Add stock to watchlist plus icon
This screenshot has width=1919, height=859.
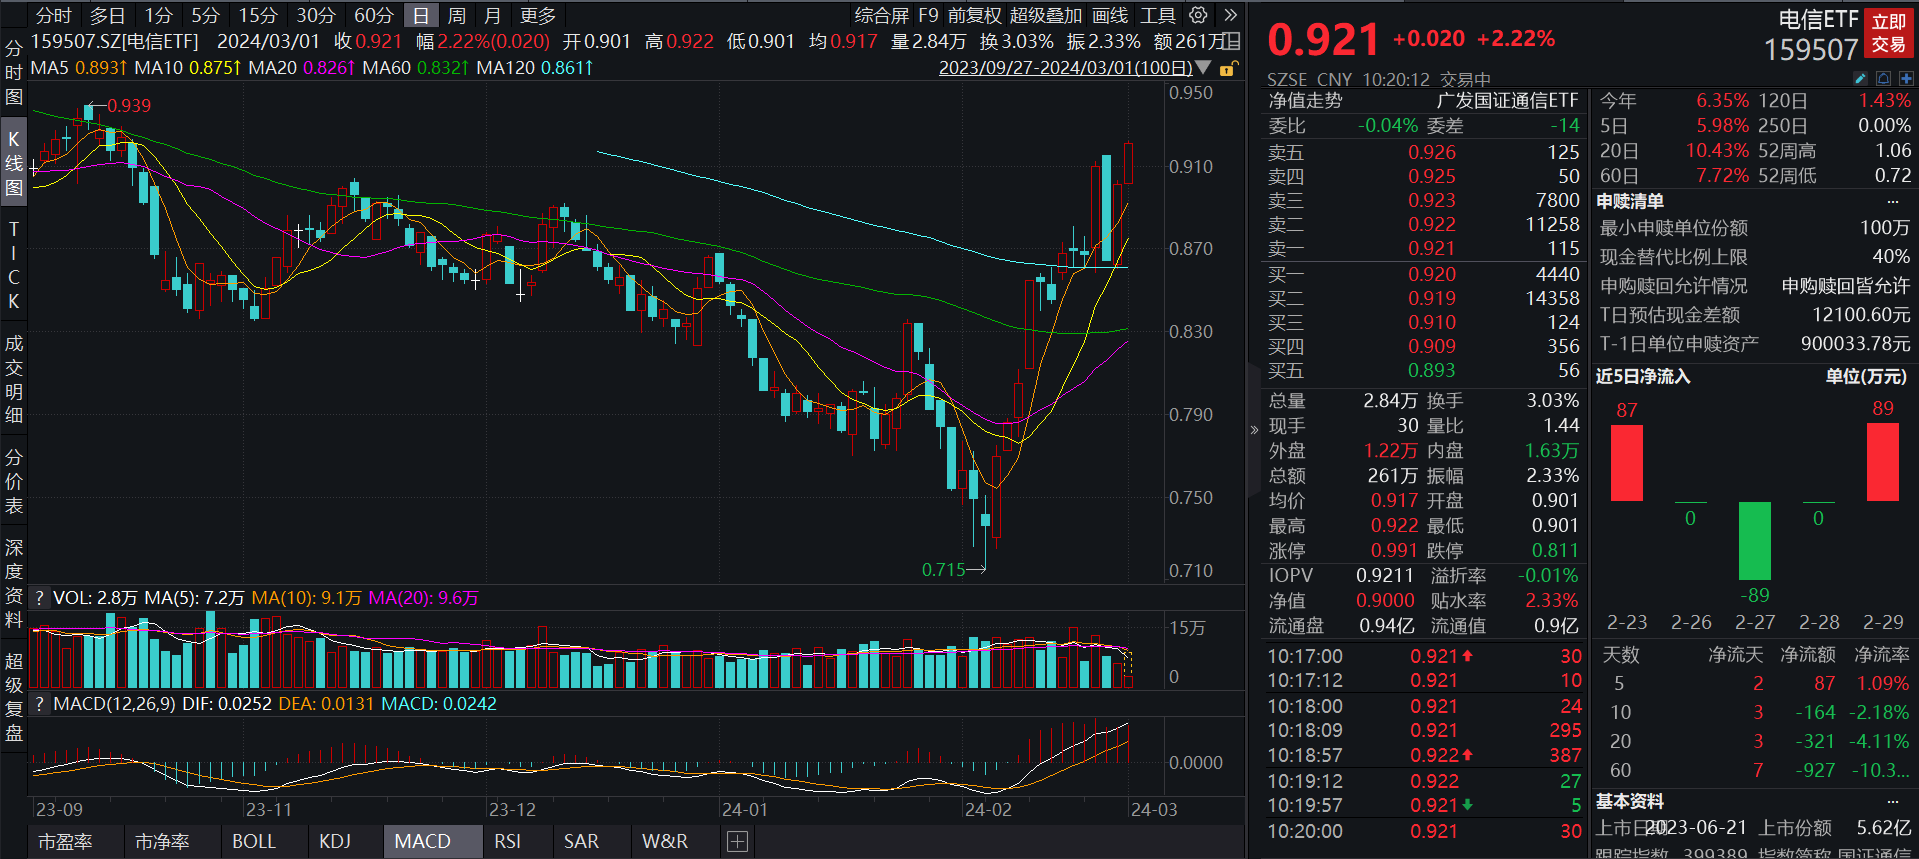1906,78
